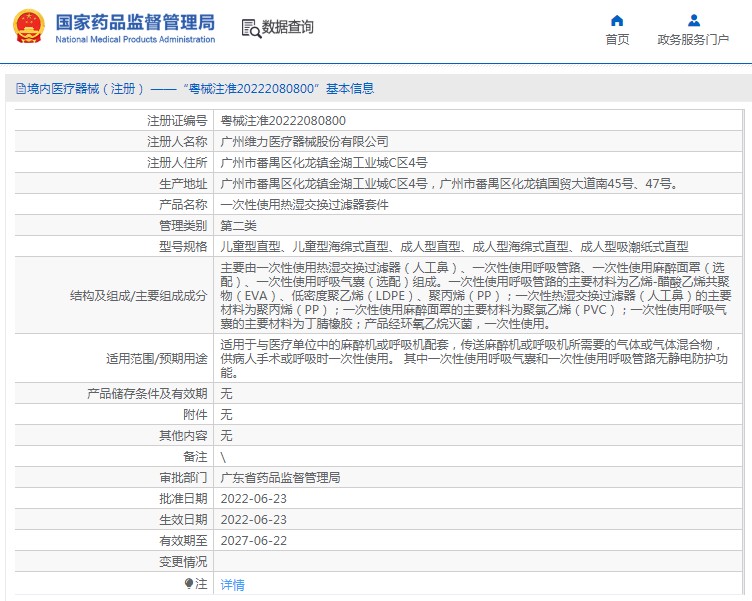Click the 产品储存条件及有效期 label
The image size is (752, 601).
click(147, 394)
